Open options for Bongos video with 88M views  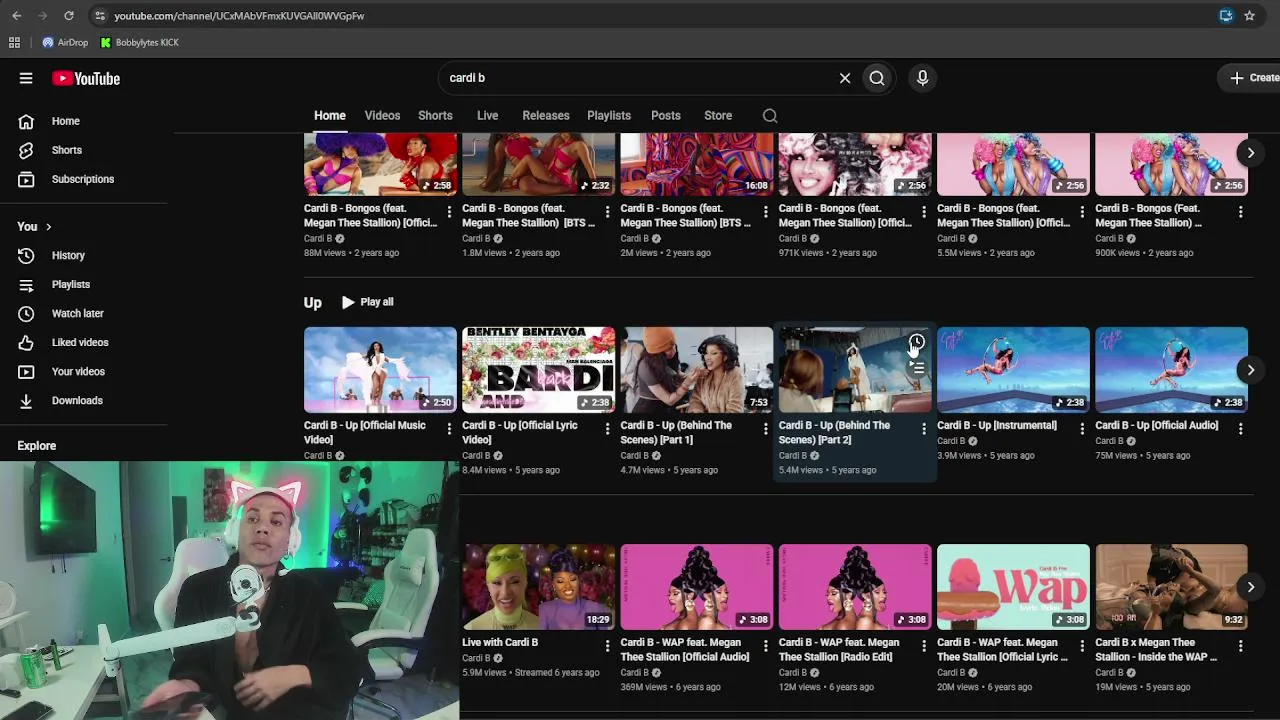point(449,212)
